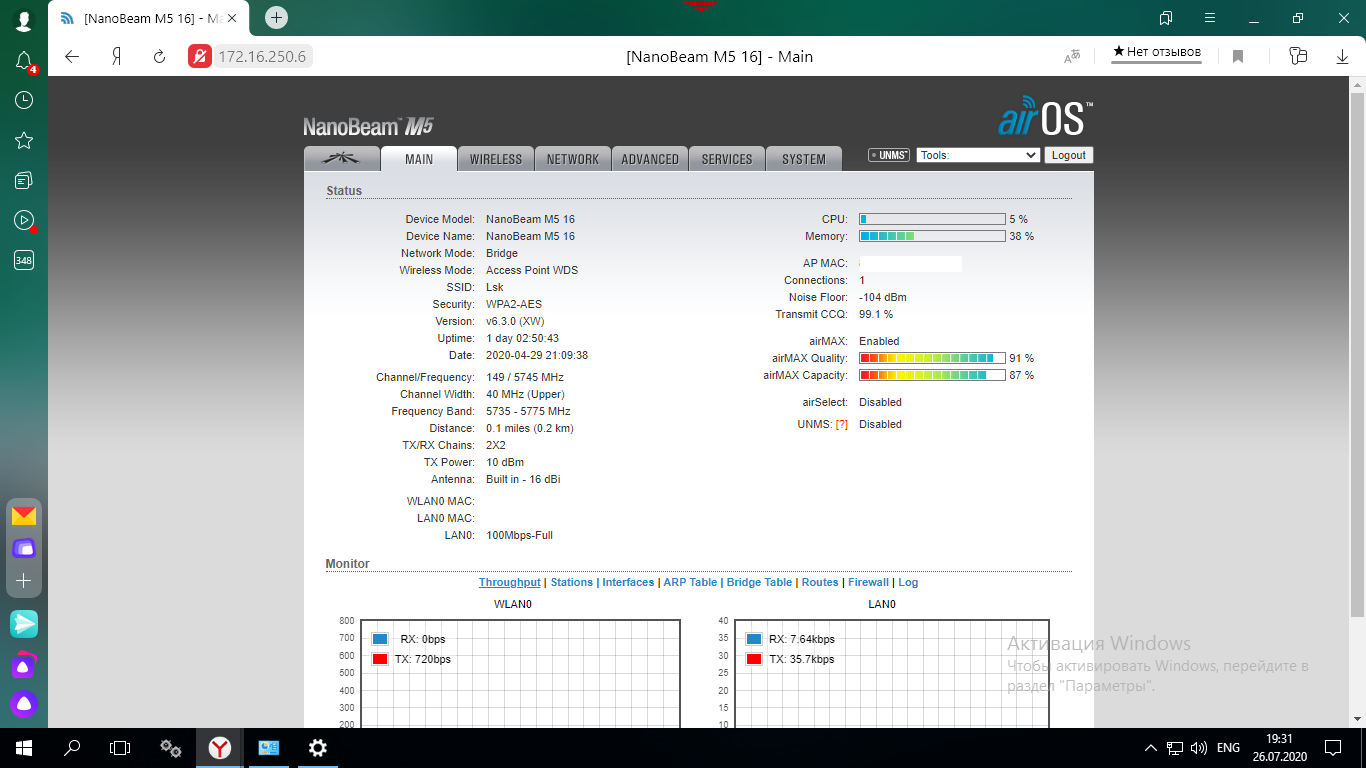1366x768 pixels.
Task: Open Task View on the taskbar
Action: [120, 748]
